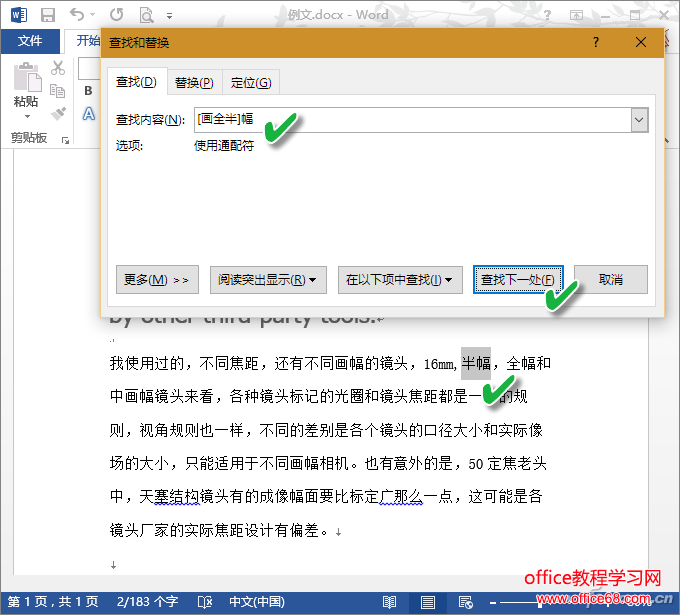Switch to the 开始 (Home) ribbon tab
The width and height of the screenshot is (680, 615).
(x=88, y=41)
